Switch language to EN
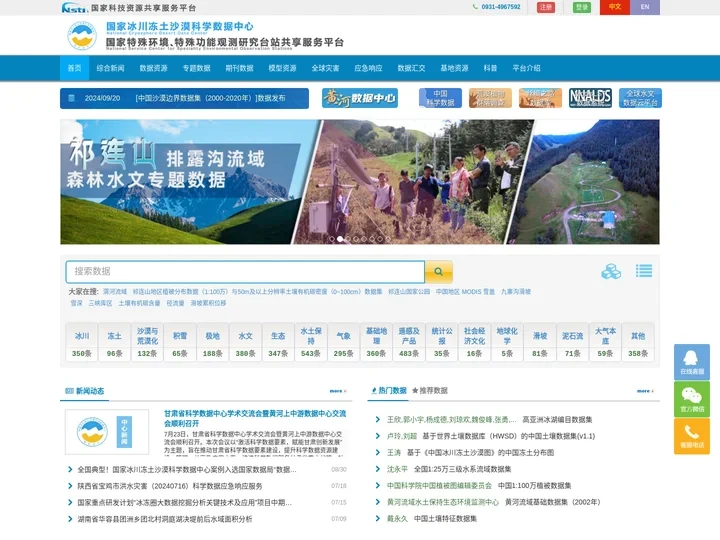 tap(645, 7)
